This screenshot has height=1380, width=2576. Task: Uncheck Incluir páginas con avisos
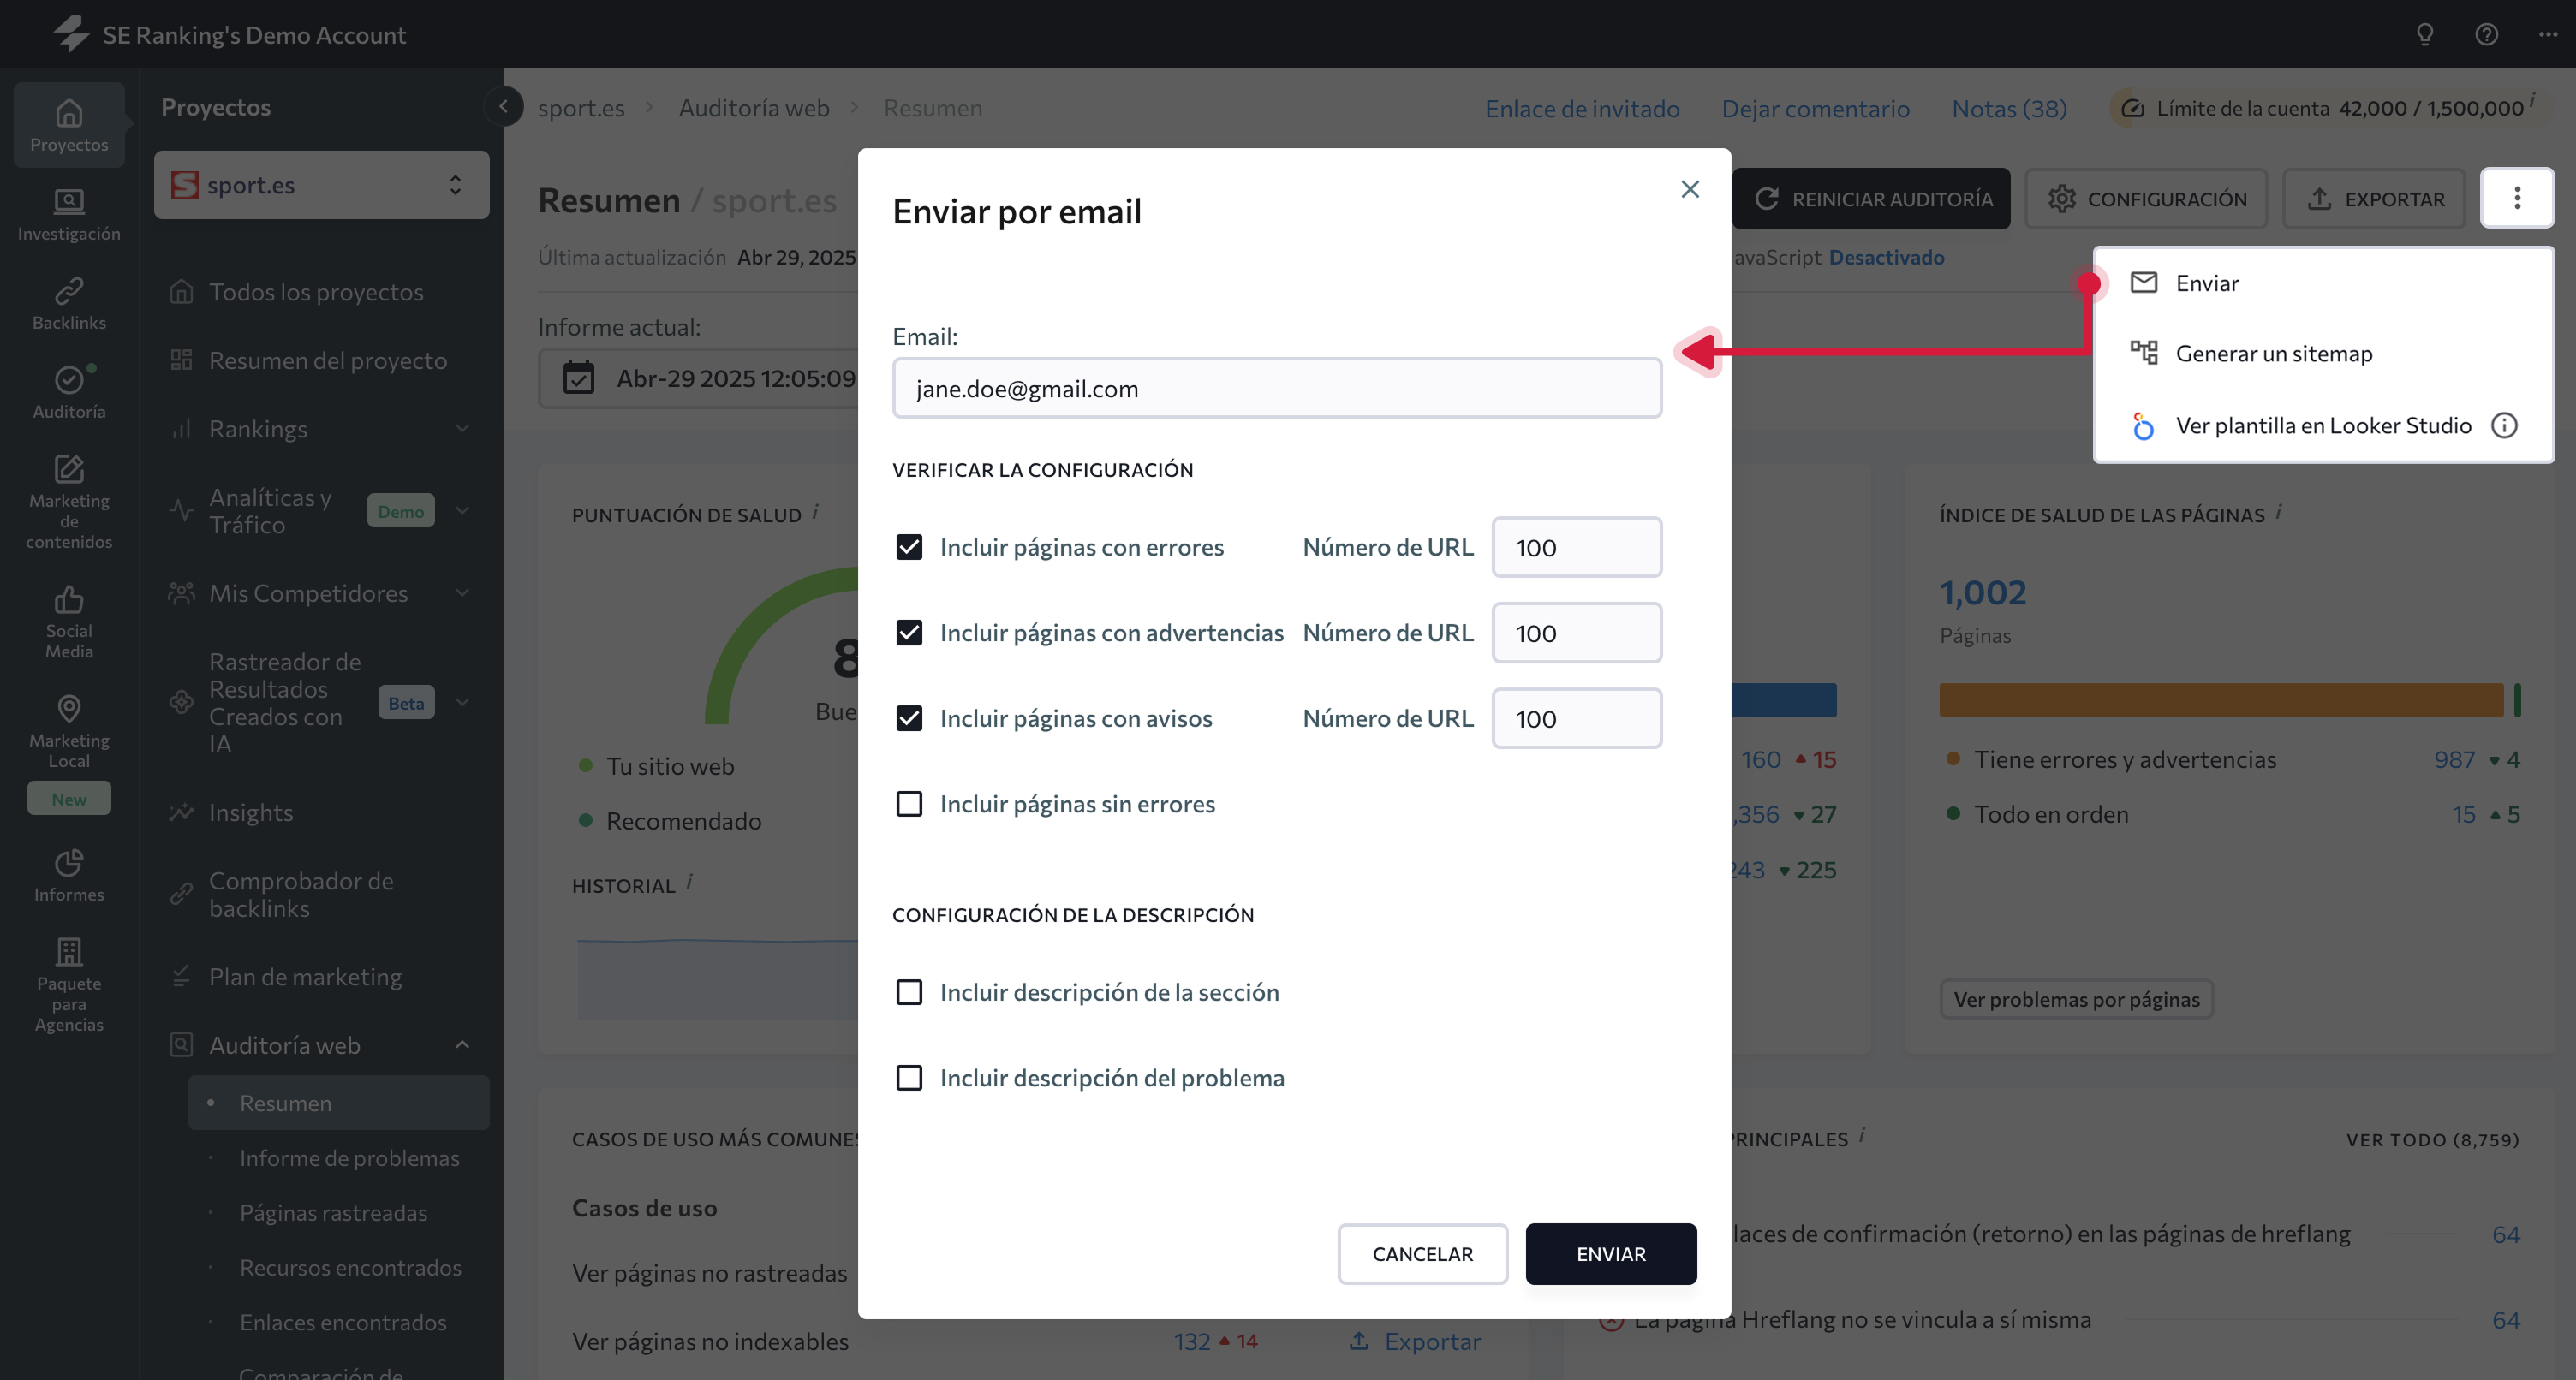pyautogui.click(x=909, y=718)
